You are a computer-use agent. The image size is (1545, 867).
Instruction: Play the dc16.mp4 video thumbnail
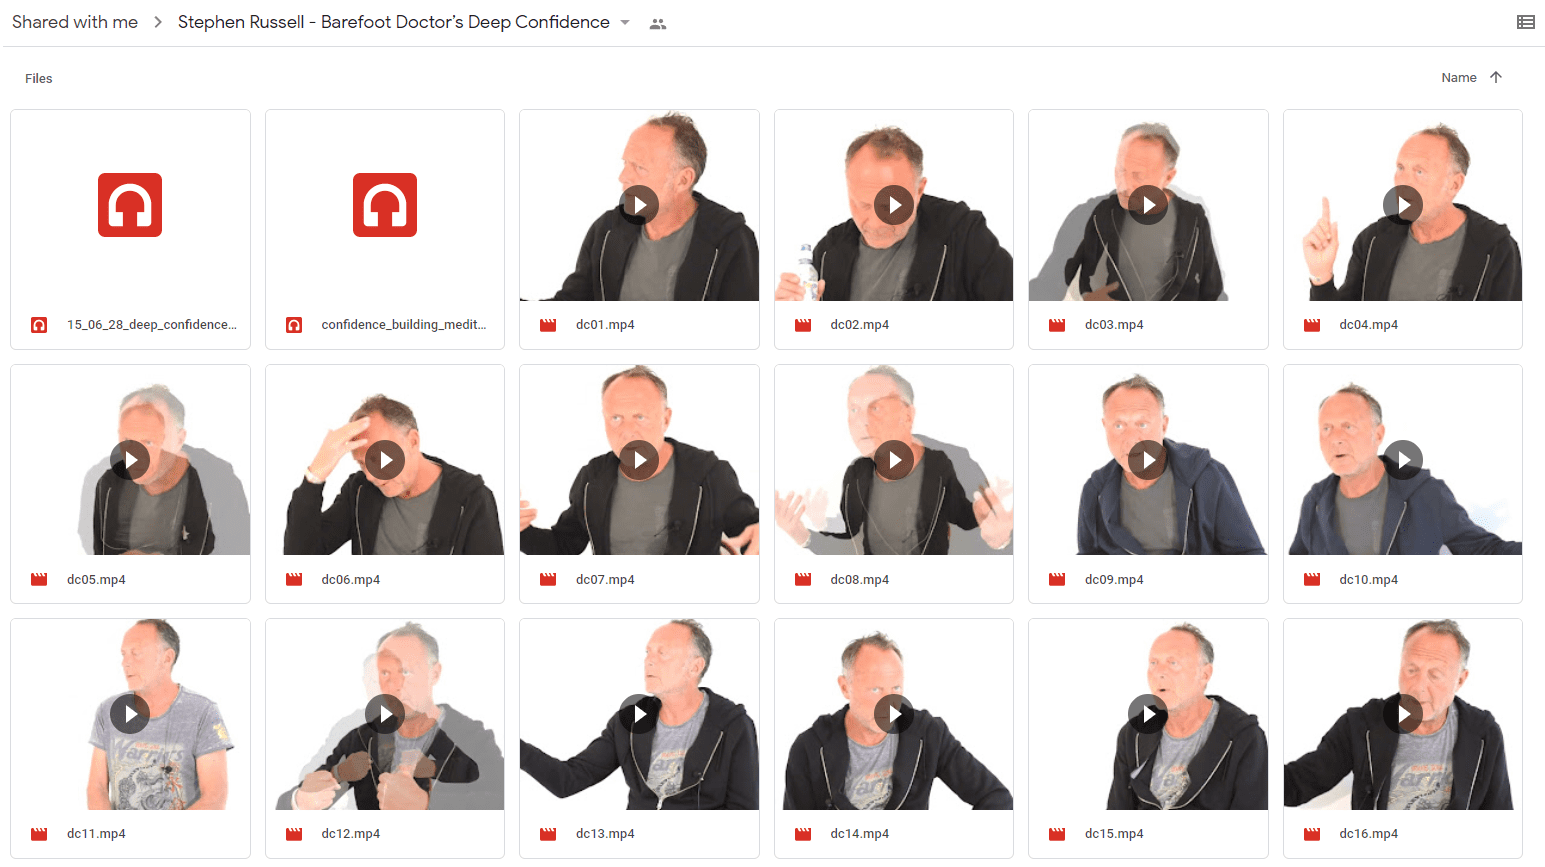1403,714
